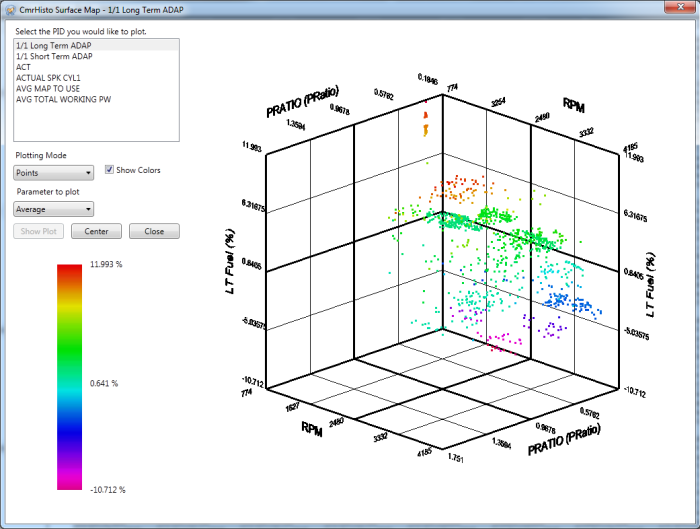Click the Center button

pyautogui.click(x=96, y=231)
